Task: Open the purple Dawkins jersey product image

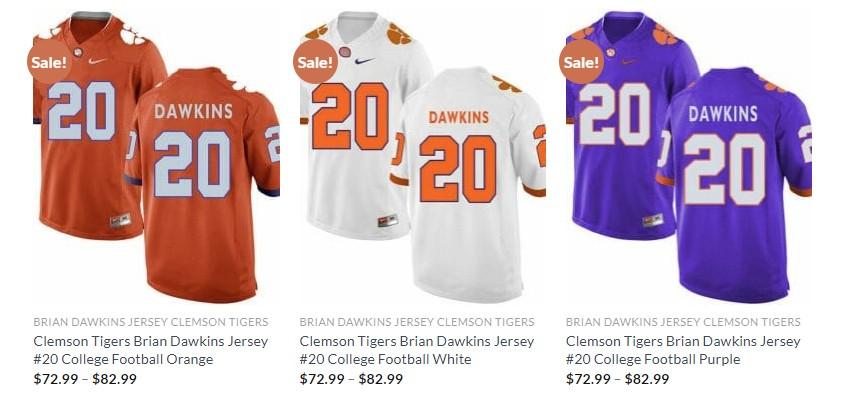Action: pos(689,157)
